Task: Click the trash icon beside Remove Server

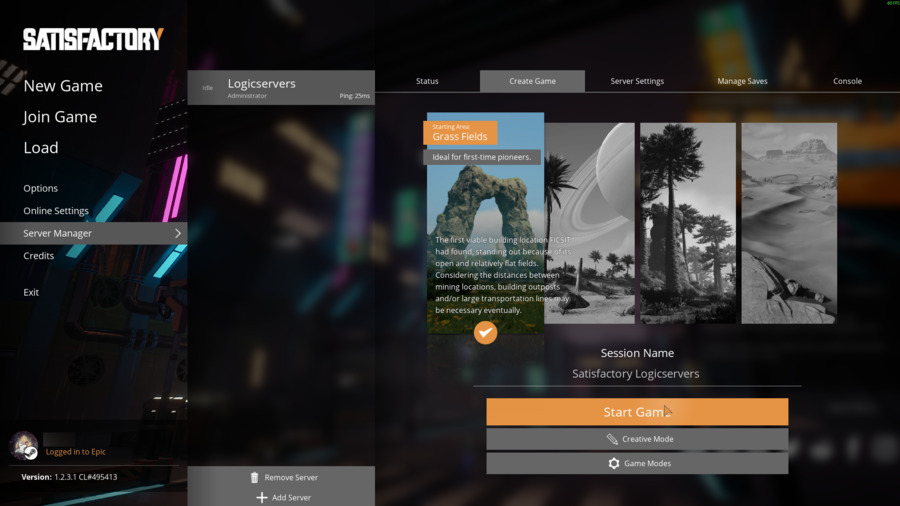Action: pos(254,477)
